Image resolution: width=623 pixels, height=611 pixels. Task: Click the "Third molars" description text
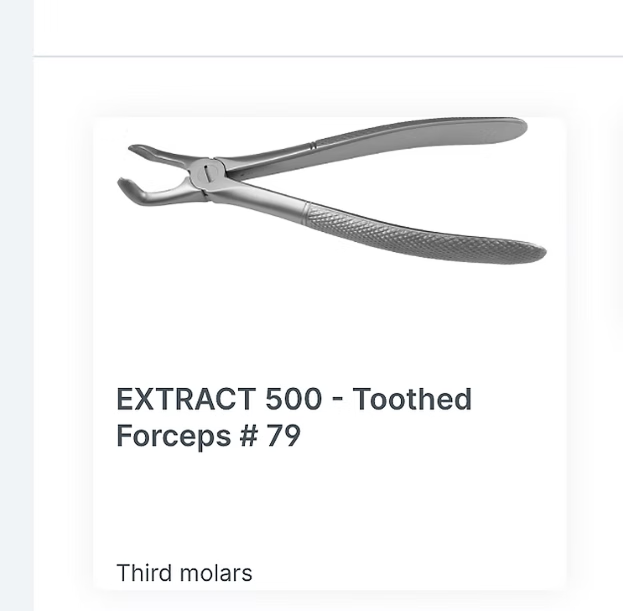[184, 573]
